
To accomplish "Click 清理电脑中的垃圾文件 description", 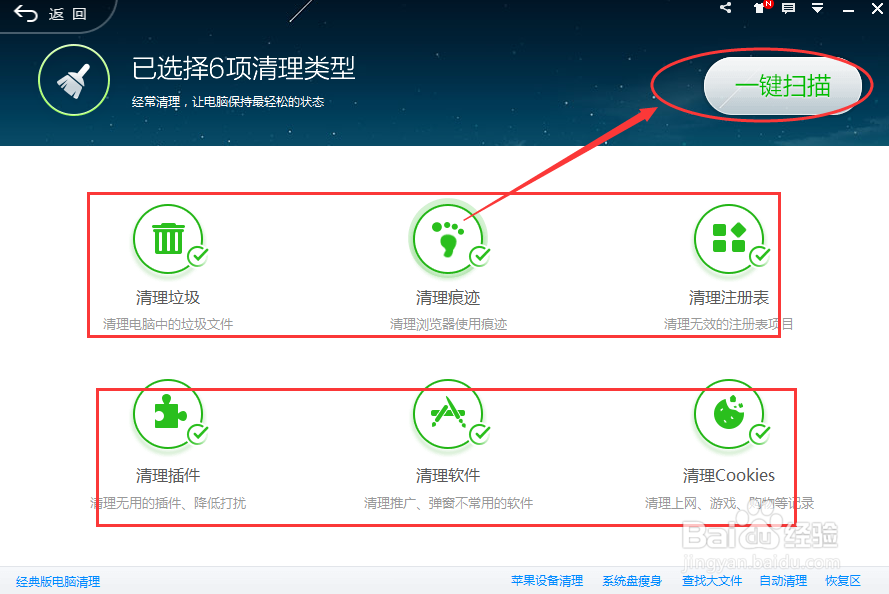I will coord(168,324).
